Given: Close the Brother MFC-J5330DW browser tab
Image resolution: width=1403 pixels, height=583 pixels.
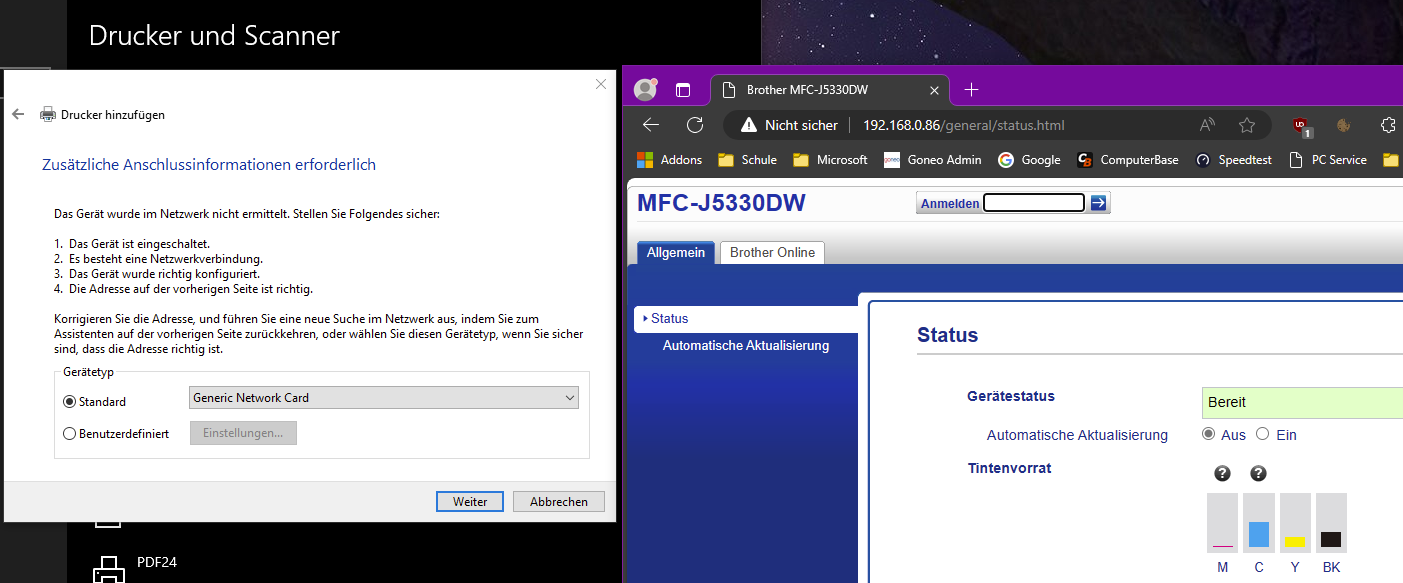Looking at the screenshot, I should click(934, 90).
